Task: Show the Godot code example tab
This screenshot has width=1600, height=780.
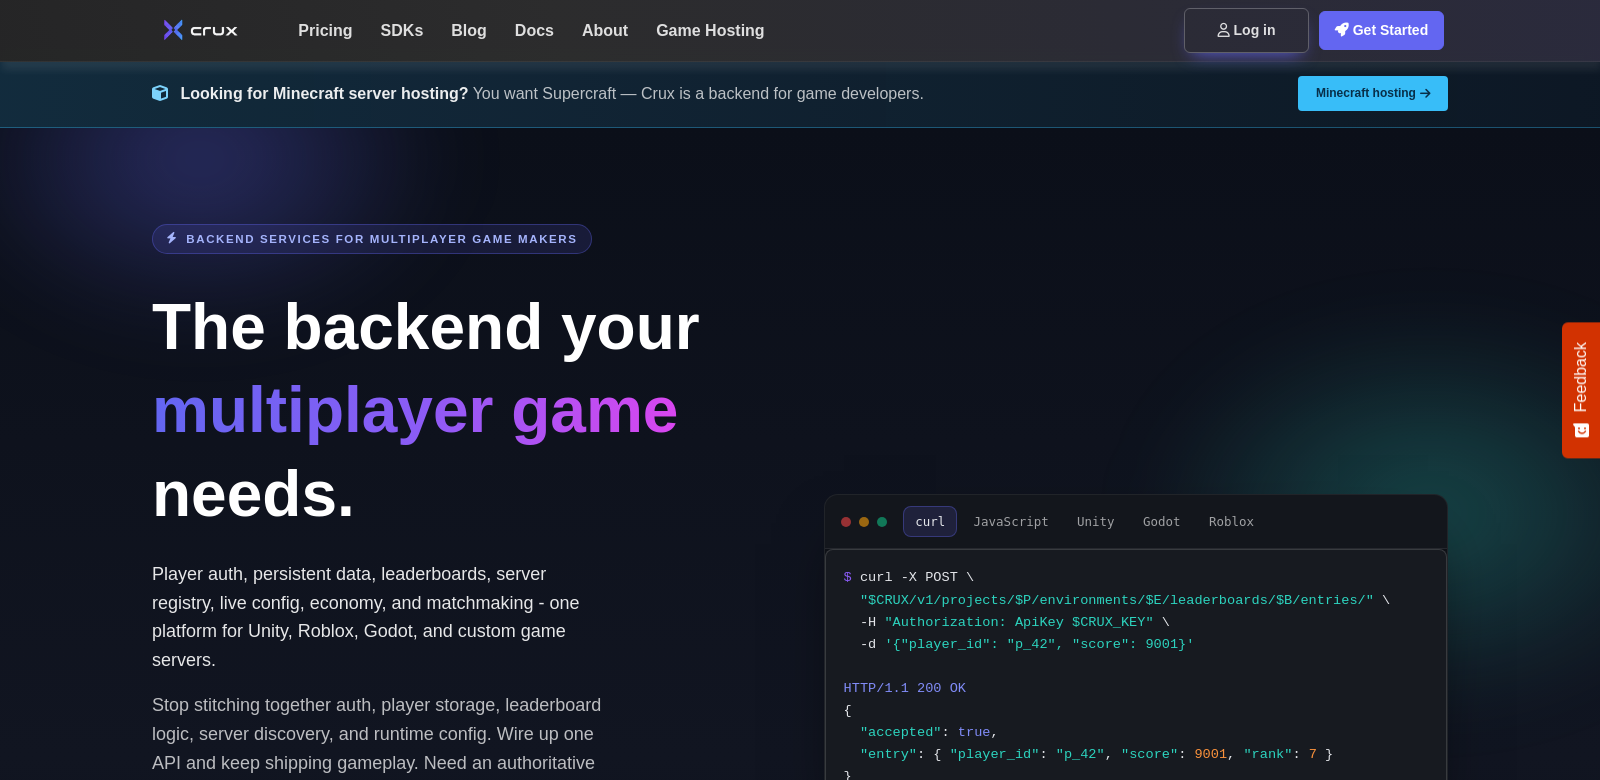Action: coord(1161,521)
